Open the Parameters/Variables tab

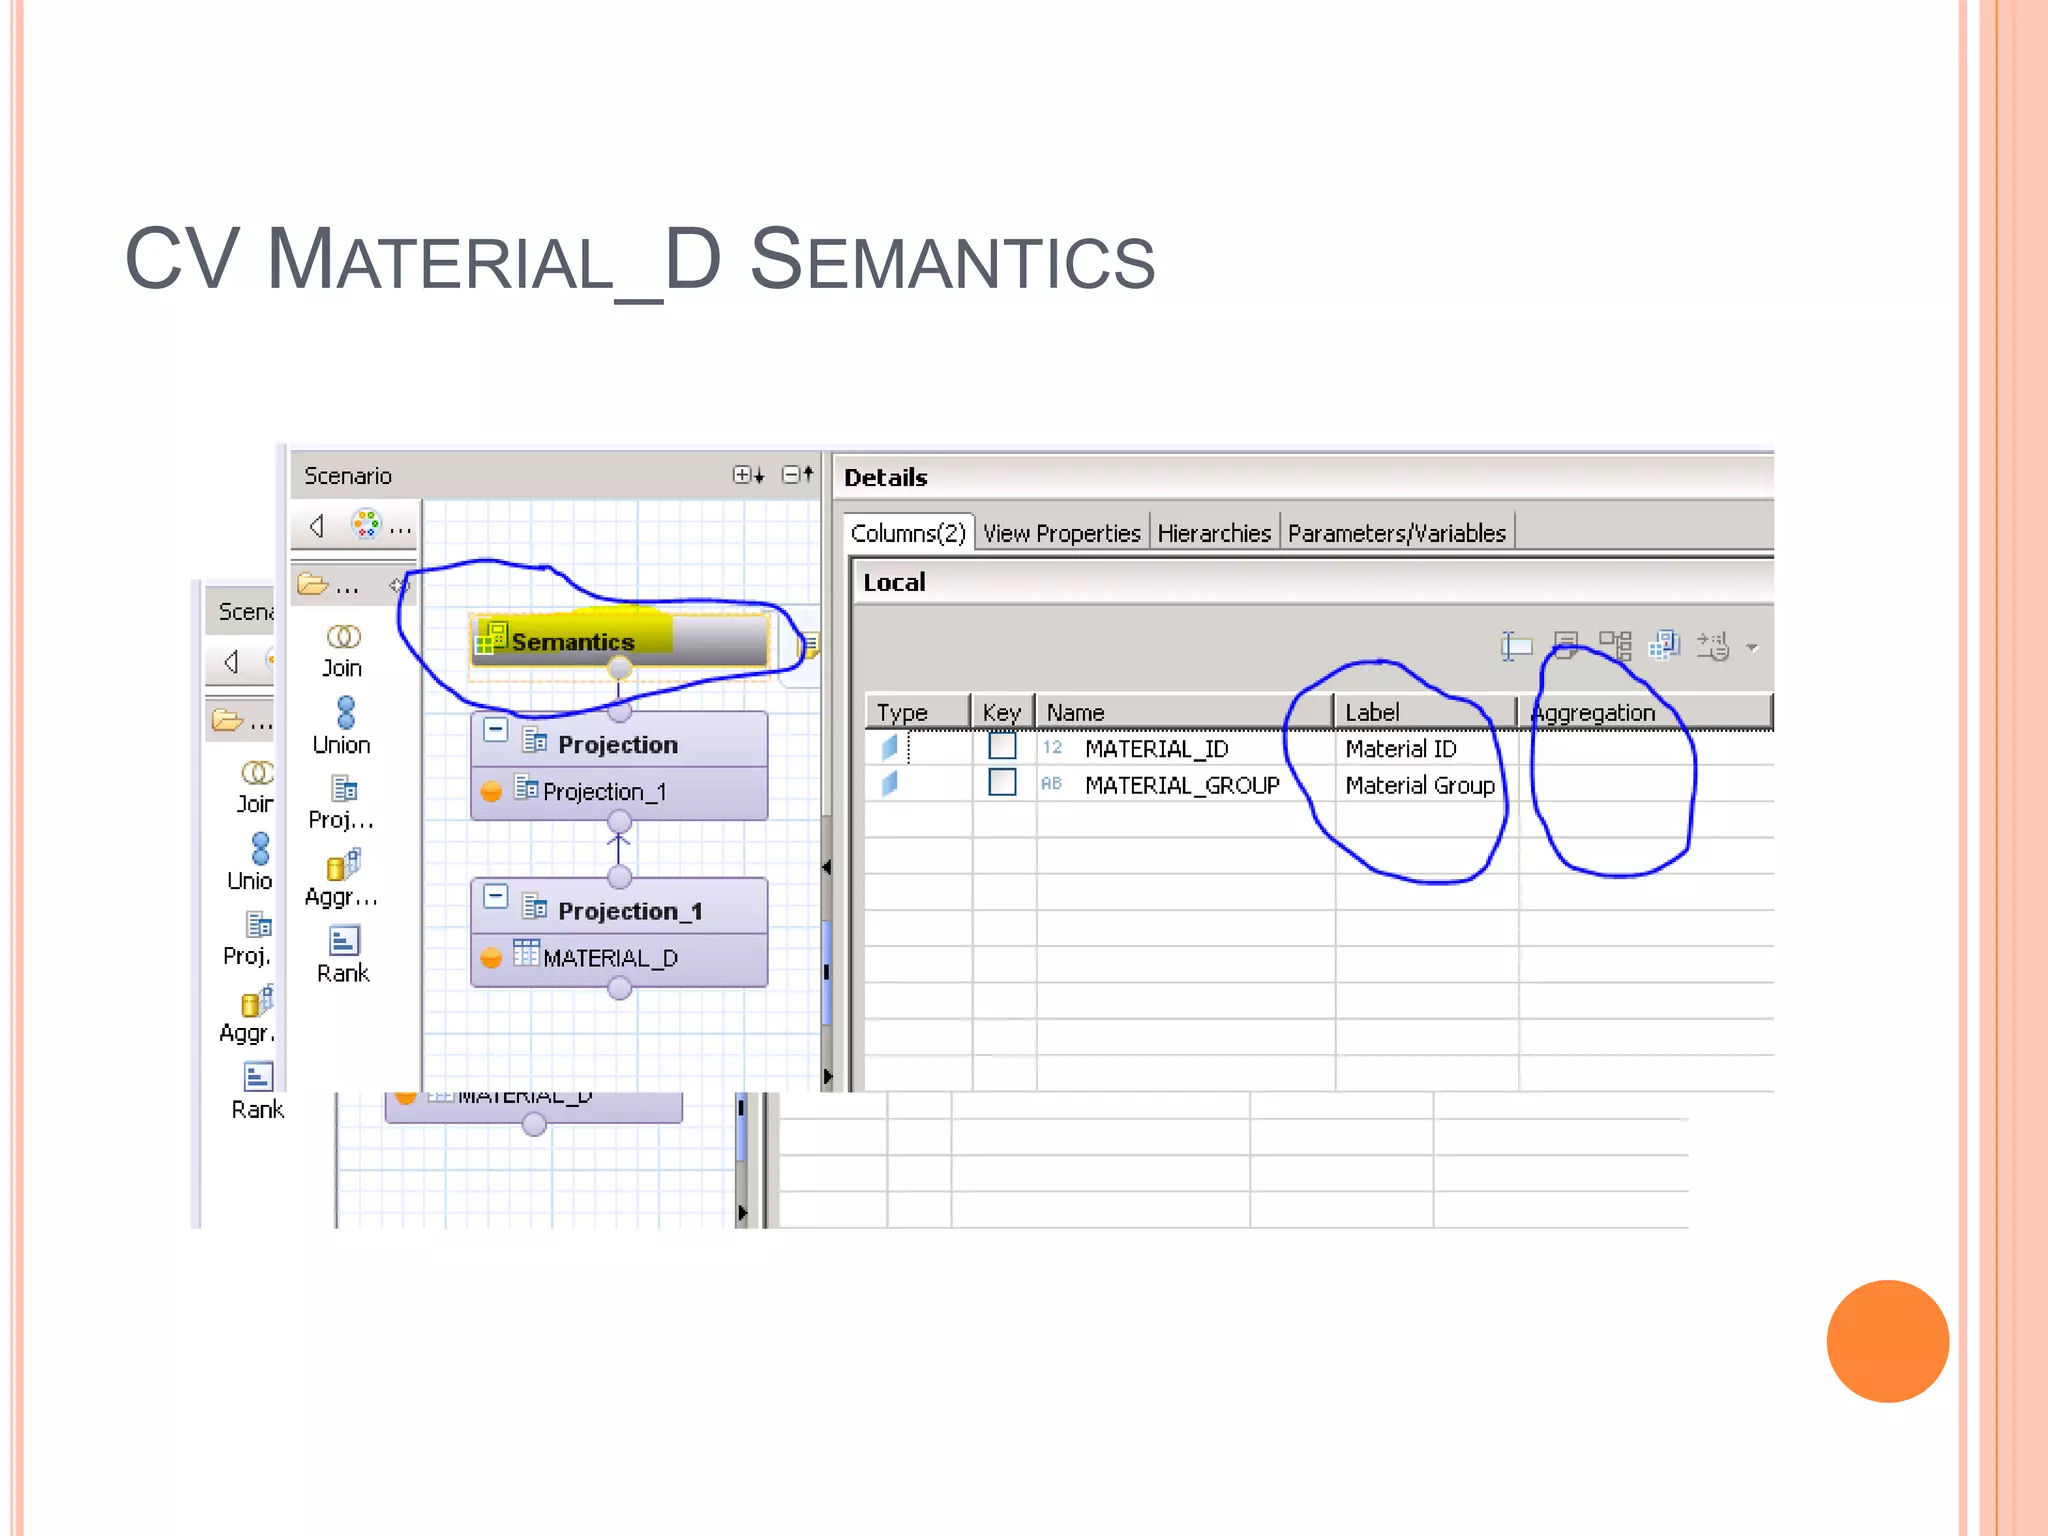point(1397,533)
